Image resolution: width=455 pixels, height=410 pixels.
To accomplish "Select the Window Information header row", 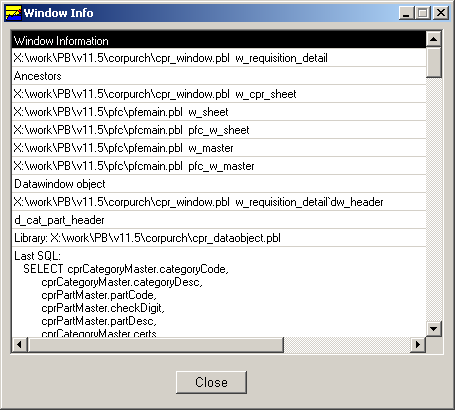I will (219, 40).
